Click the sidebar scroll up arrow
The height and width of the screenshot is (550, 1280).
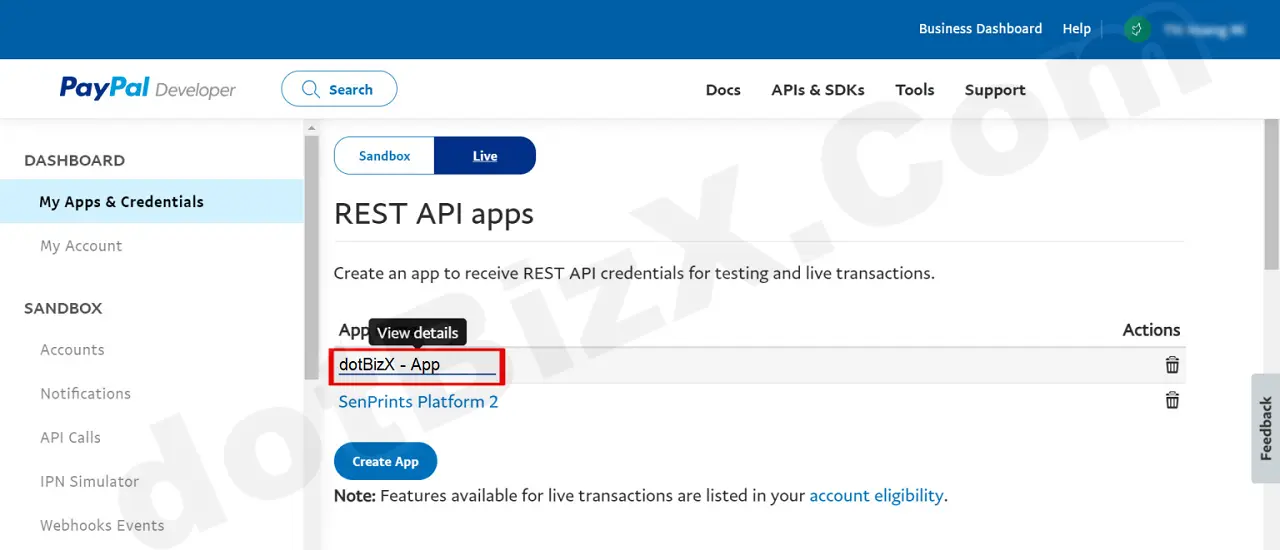pyautogui.click(x=311, y=127)
